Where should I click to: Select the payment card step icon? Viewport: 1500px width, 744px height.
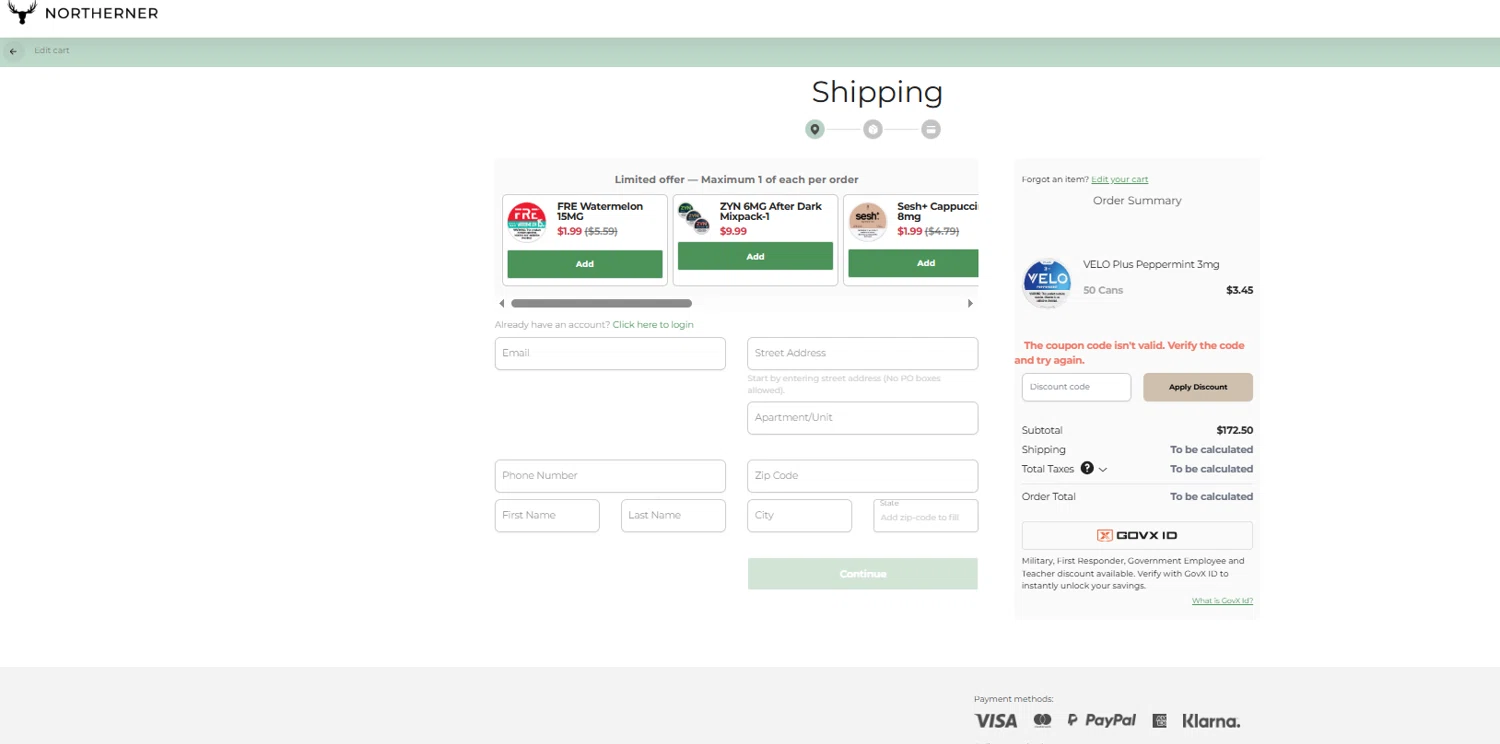tap(931, 129)
